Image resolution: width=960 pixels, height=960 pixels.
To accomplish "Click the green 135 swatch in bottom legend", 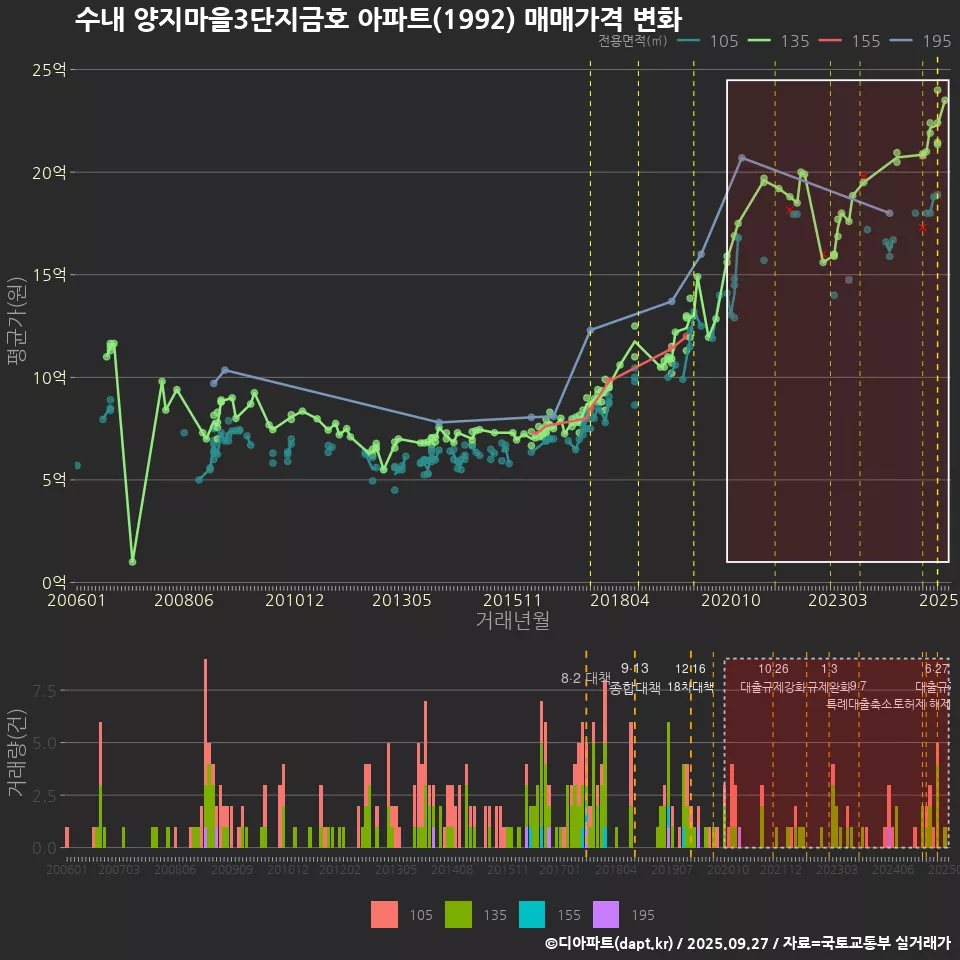I will 458,914.
